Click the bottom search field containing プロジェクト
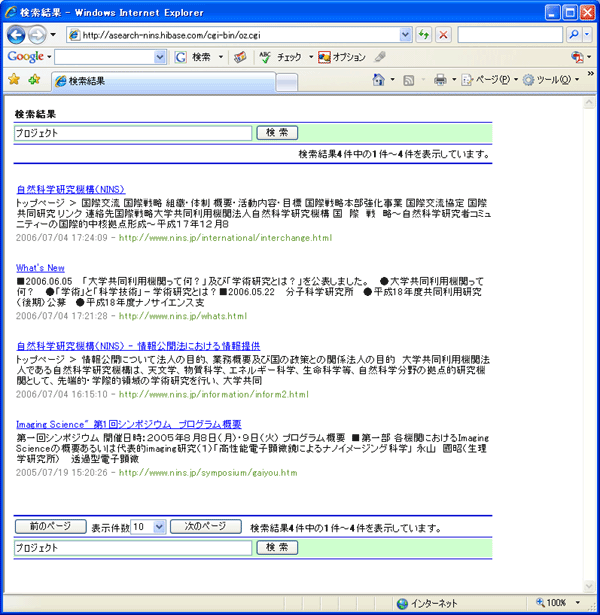This screenshot has width=600, height=615. [133, 548]
